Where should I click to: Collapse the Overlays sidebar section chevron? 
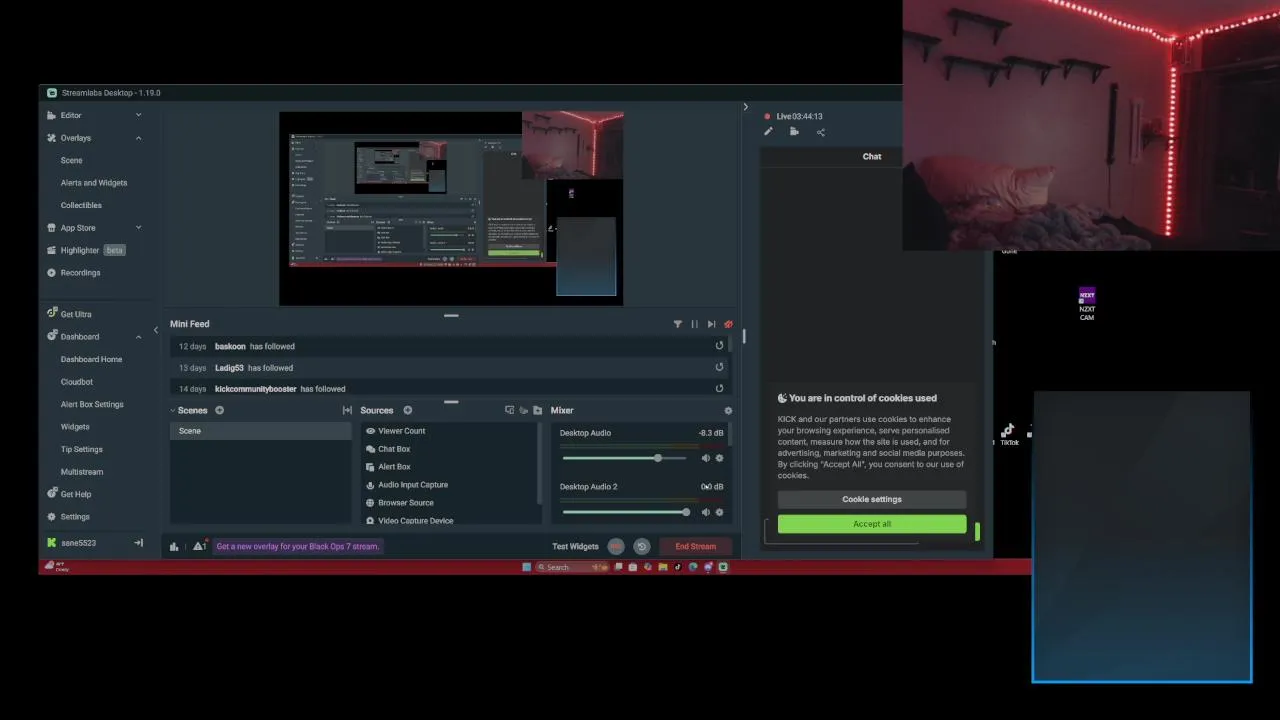click(x=139, y=138)
